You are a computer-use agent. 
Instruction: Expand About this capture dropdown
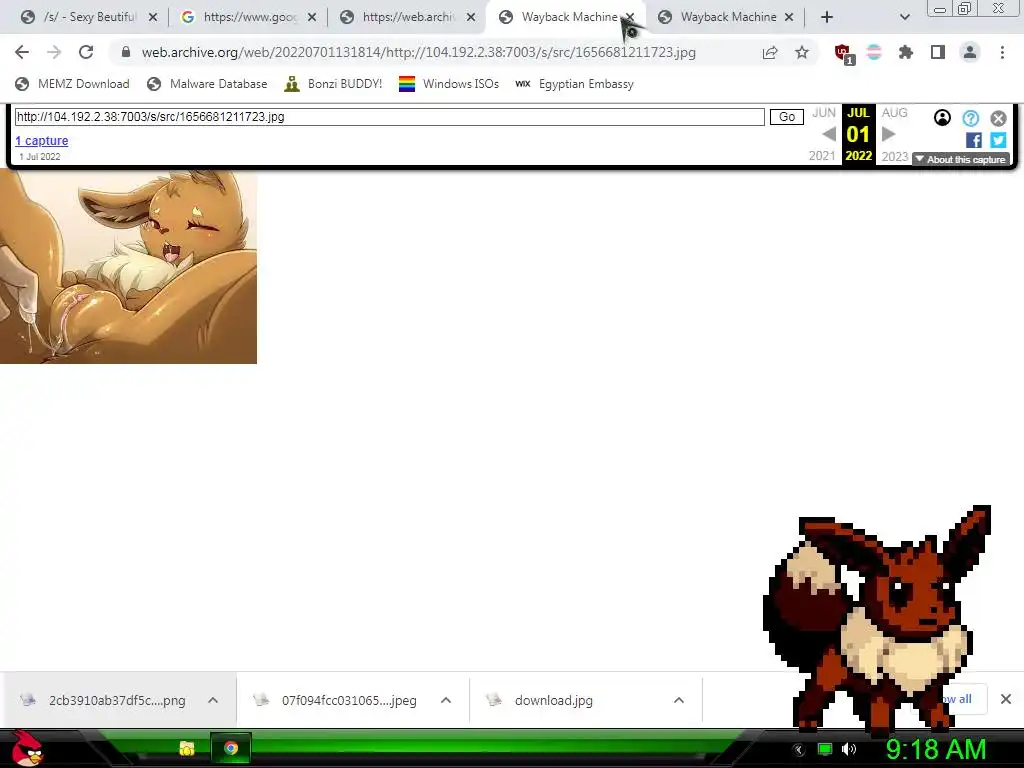tap(961, 159)
